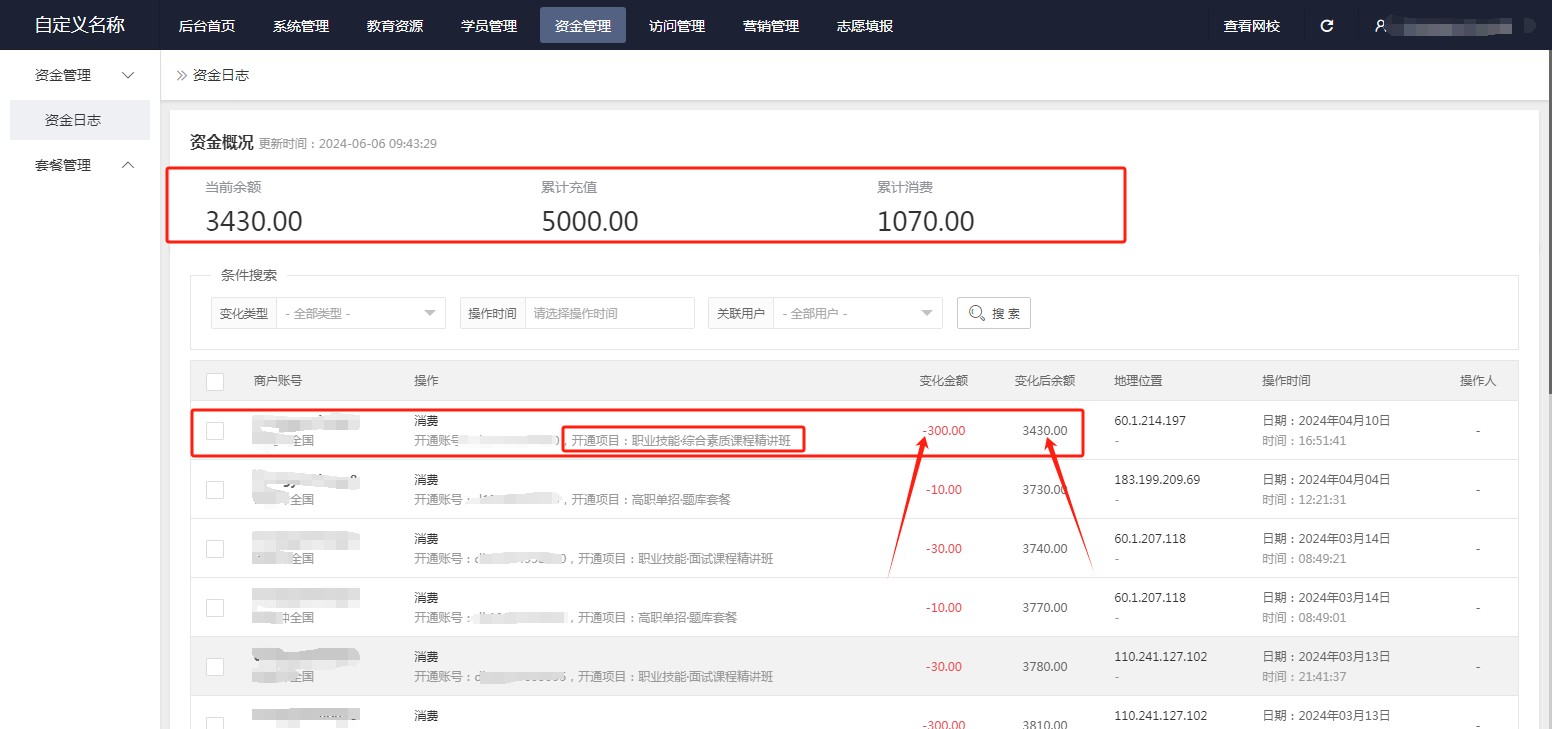1552x729 pixels.
Task: Click the 查看网校 link
Action: (x=1252, y=26)
